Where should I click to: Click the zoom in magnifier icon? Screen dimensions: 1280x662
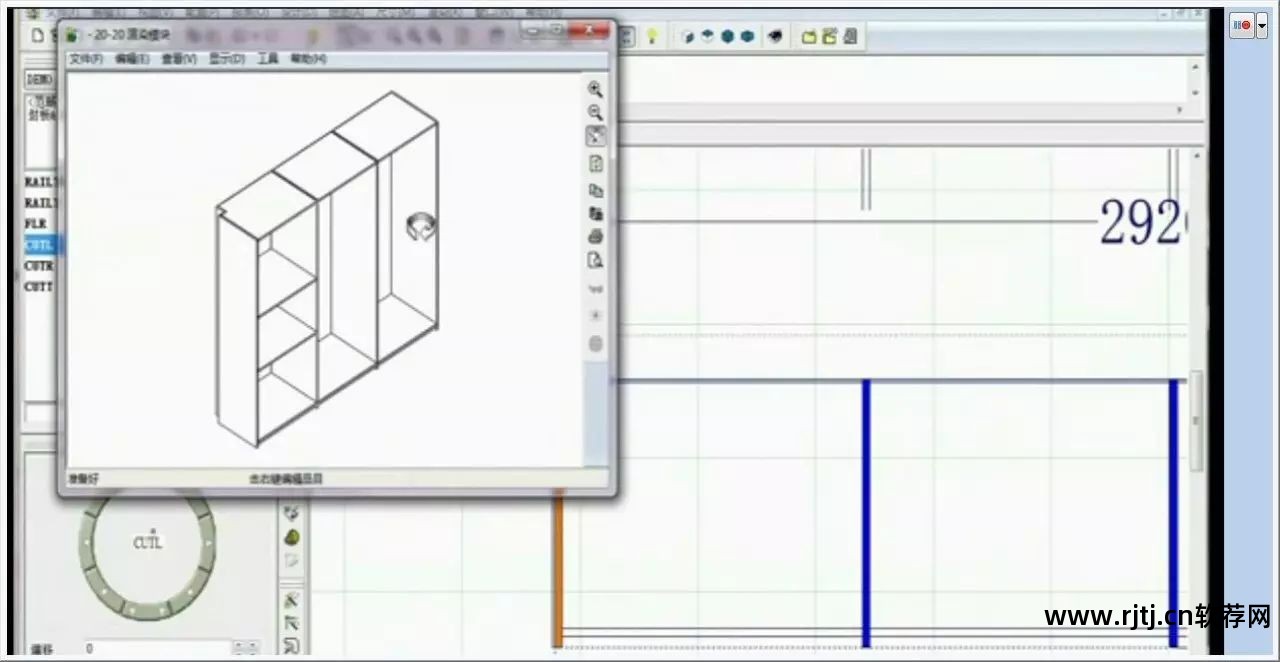pyautogui.click(x=595, y=89)
